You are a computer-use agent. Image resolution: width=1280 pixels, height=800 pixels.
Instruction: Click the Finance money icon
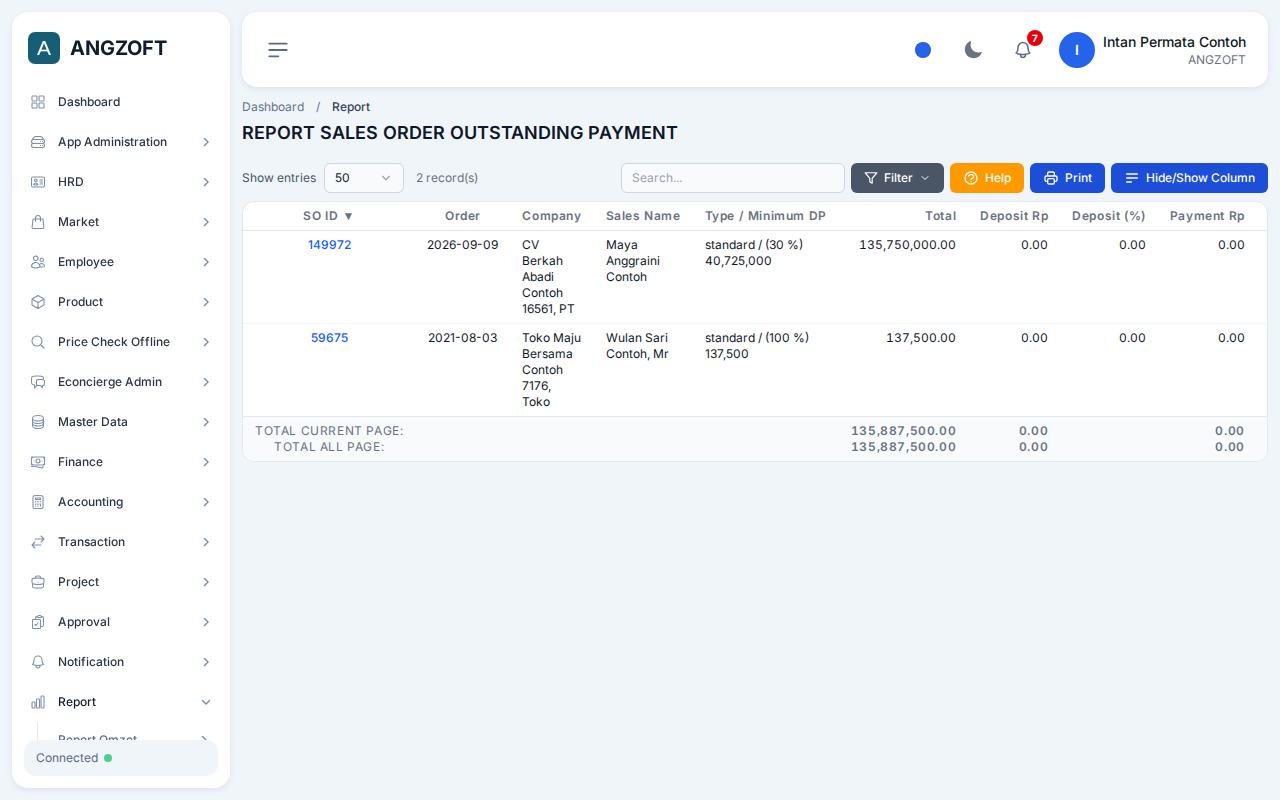38,462
